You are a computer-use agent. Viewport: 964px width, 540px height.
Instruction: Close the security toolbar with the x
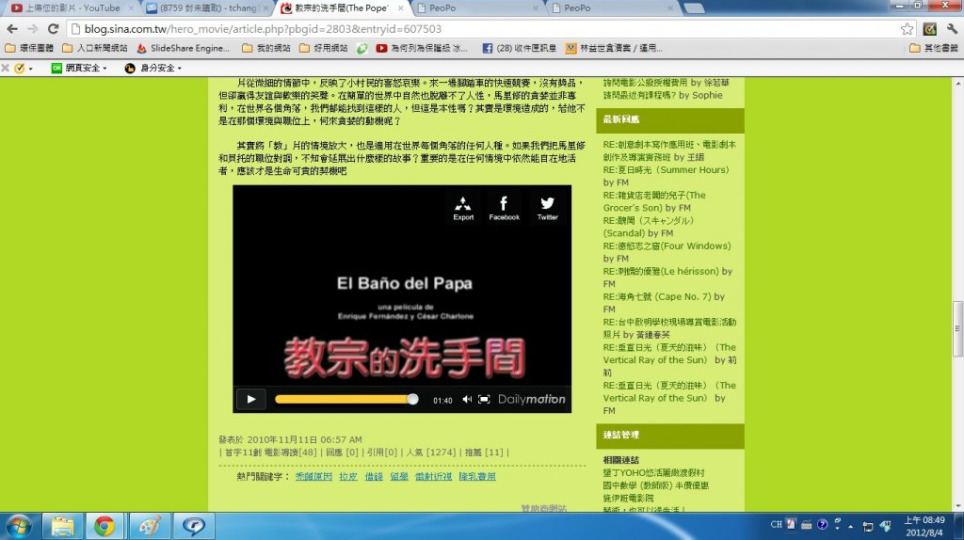pos(5,68)
